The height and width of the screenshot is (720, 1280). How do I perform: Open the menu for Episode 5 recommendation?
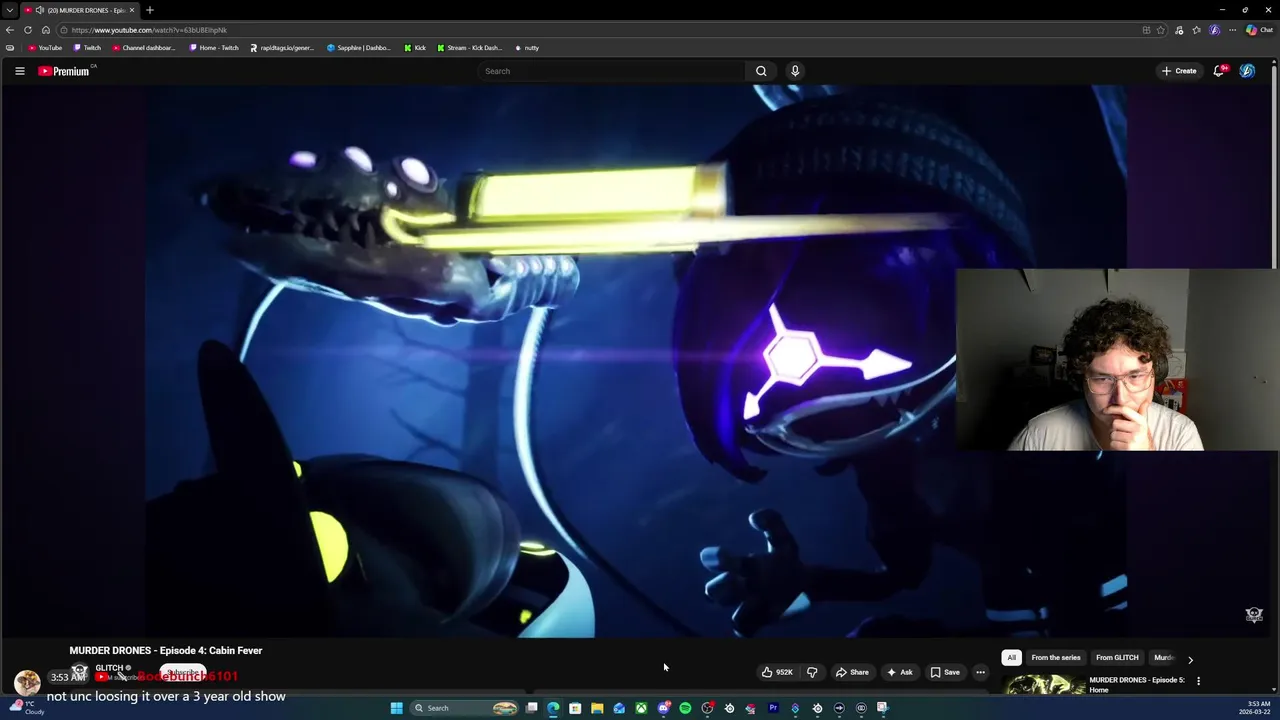click(1198, 681)
